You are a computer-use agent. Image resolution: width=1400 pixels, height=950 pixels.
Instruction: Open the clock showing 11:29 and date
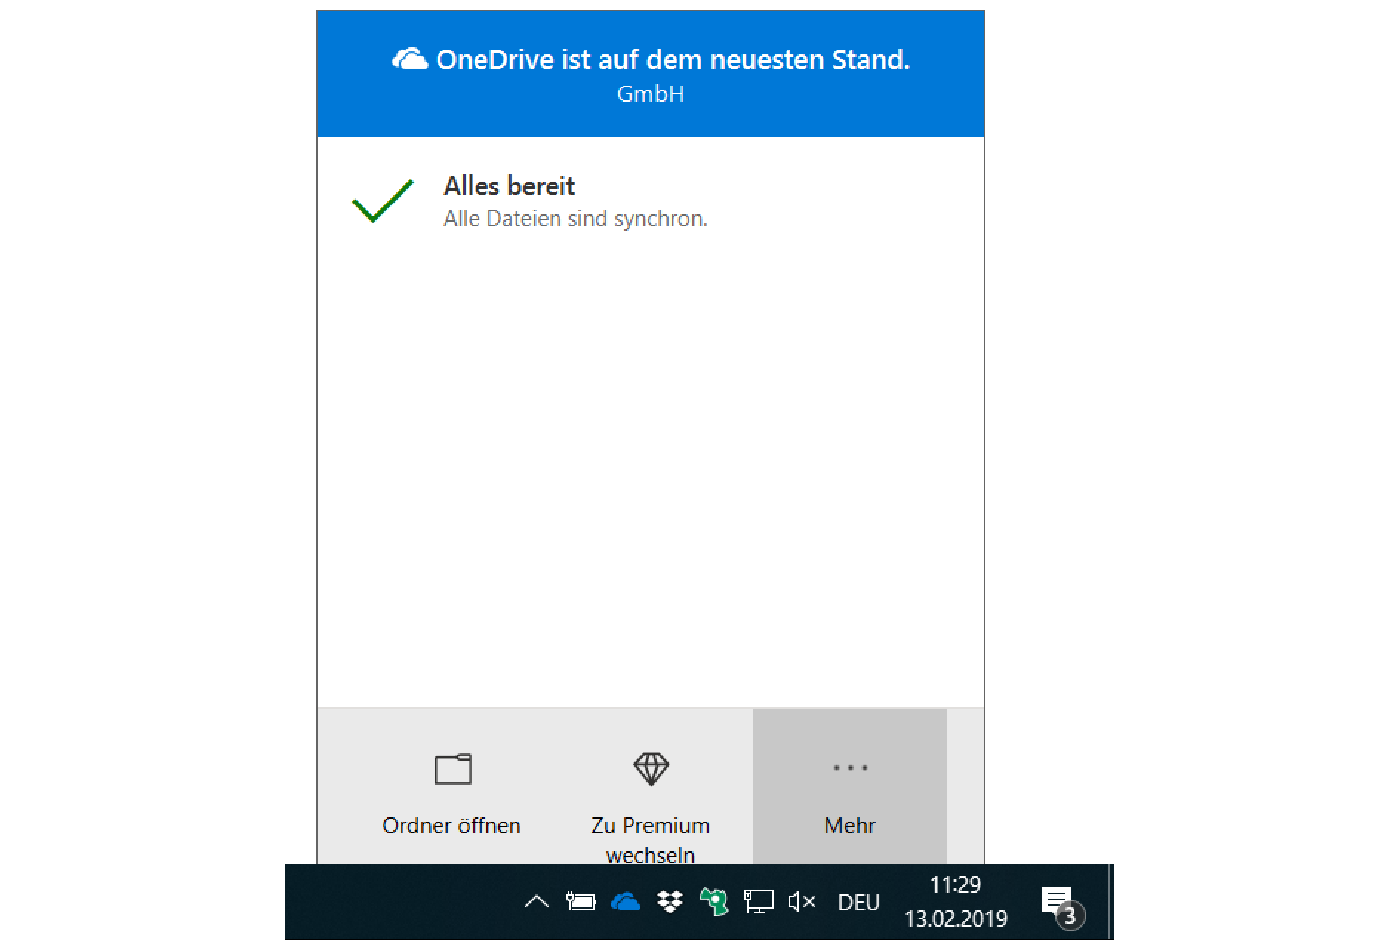tap(956, 902)
